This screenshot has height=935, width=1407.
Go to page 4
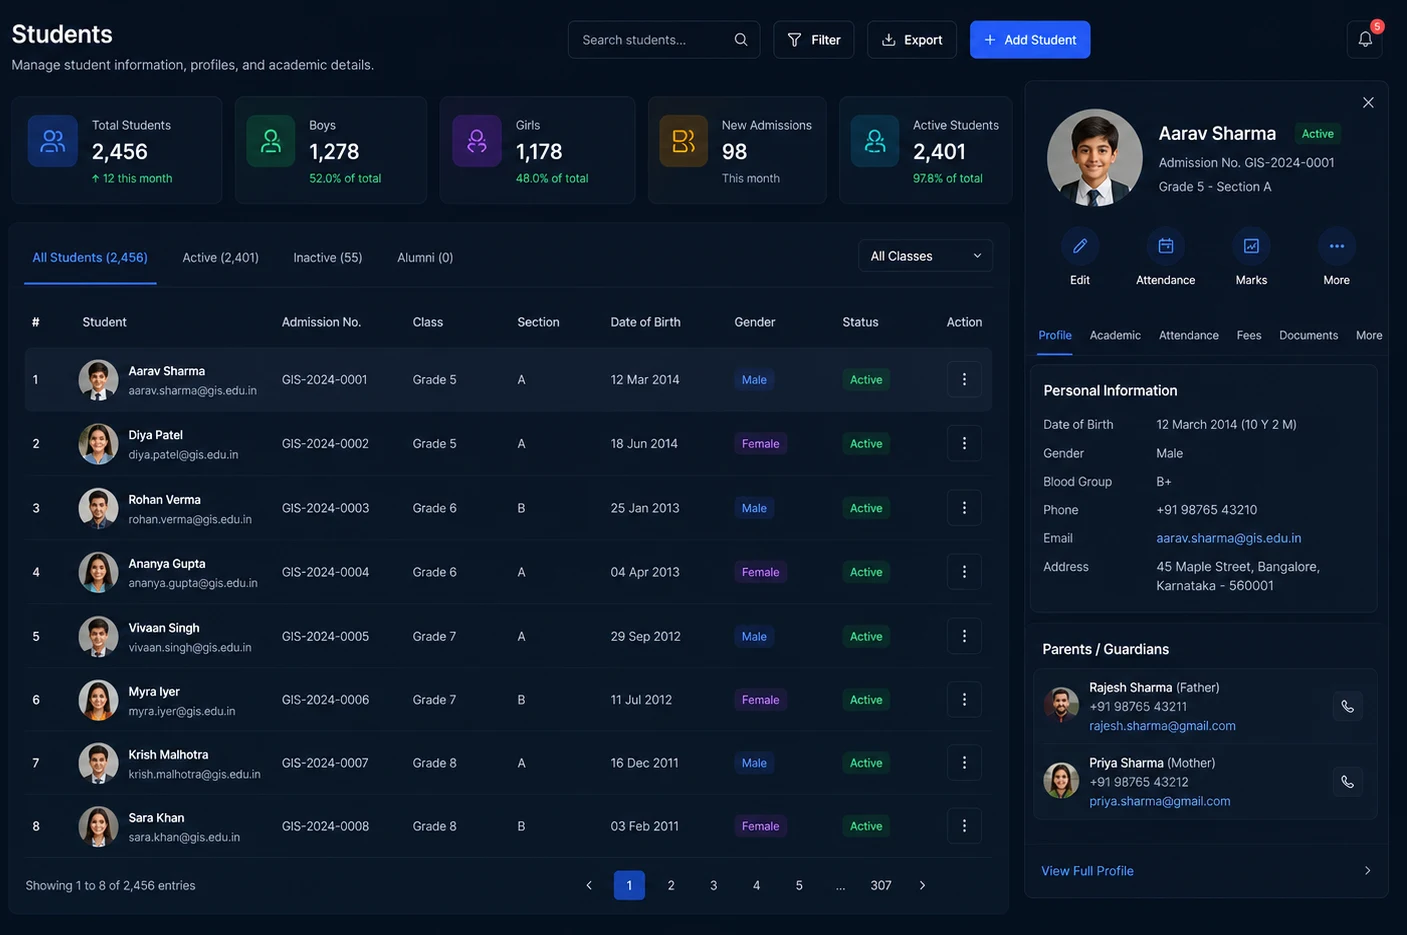click(756, 886)
